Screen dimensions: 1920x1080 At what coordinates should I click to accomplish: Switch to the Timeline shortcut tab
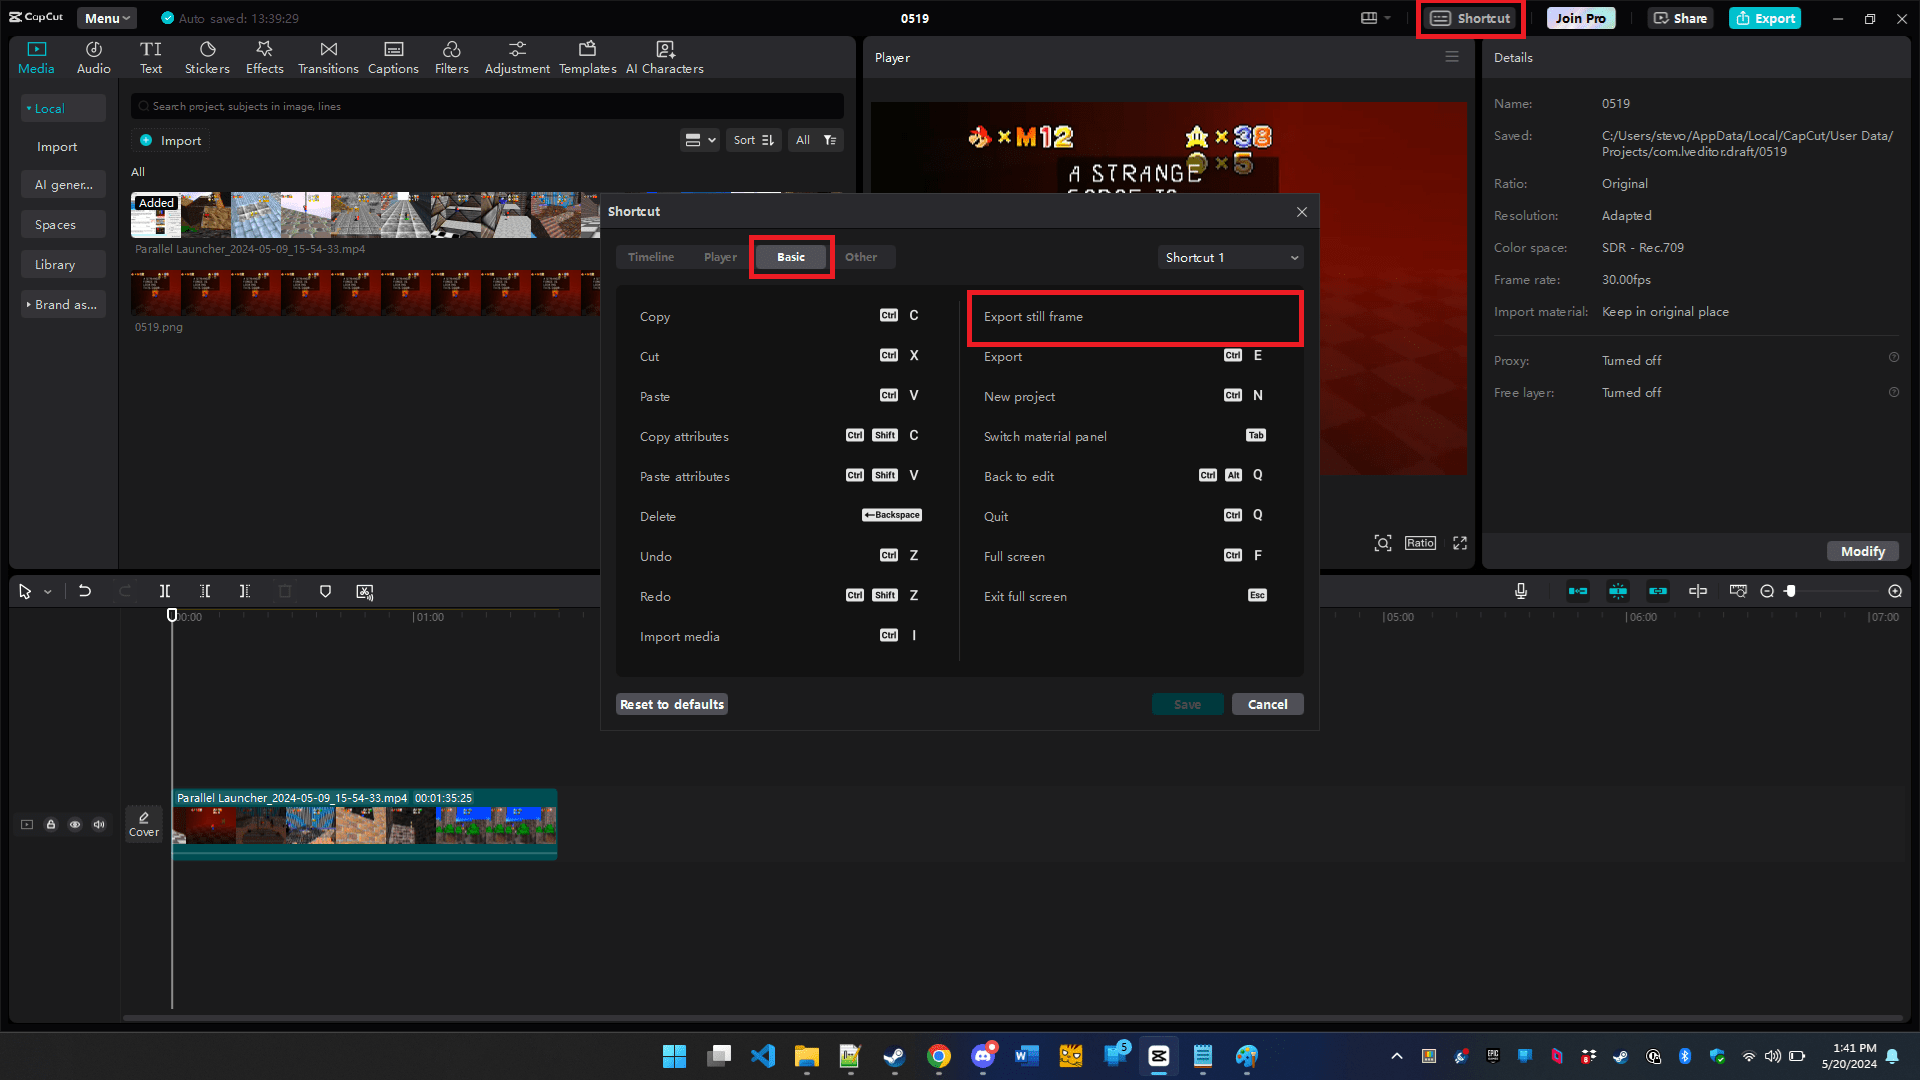(651, 257)
